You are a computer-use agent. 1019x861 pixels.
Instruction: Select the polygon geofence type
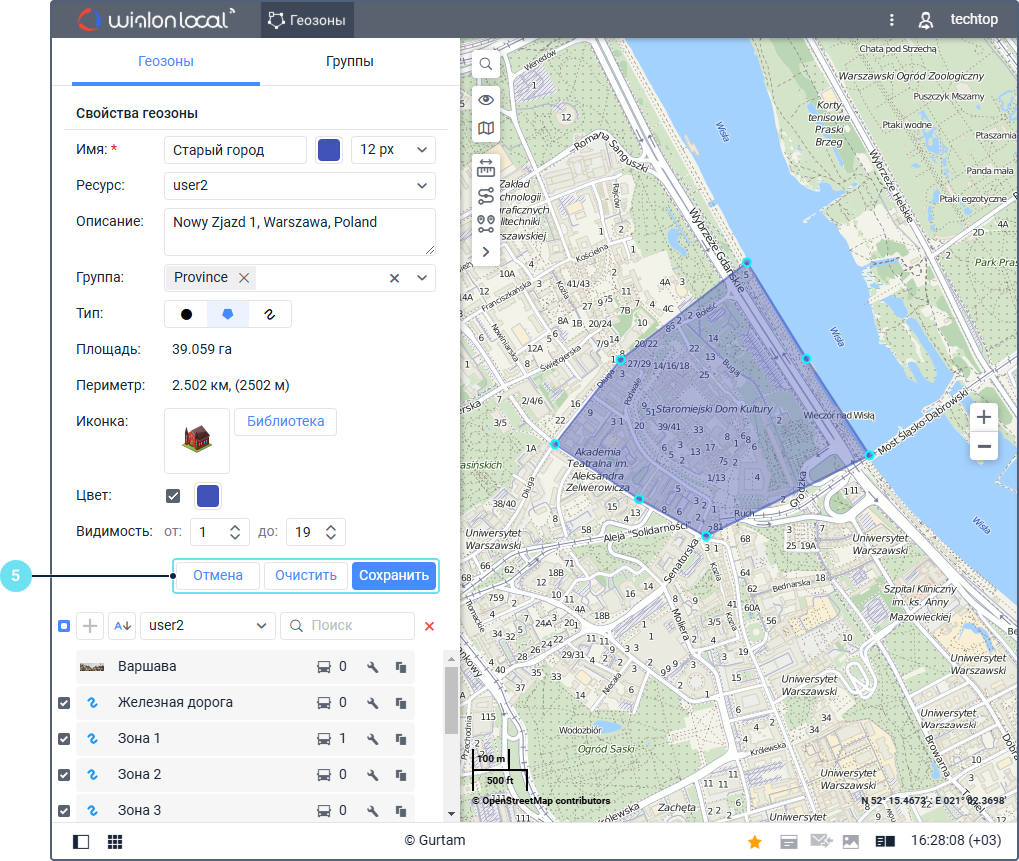pos(228,314)
